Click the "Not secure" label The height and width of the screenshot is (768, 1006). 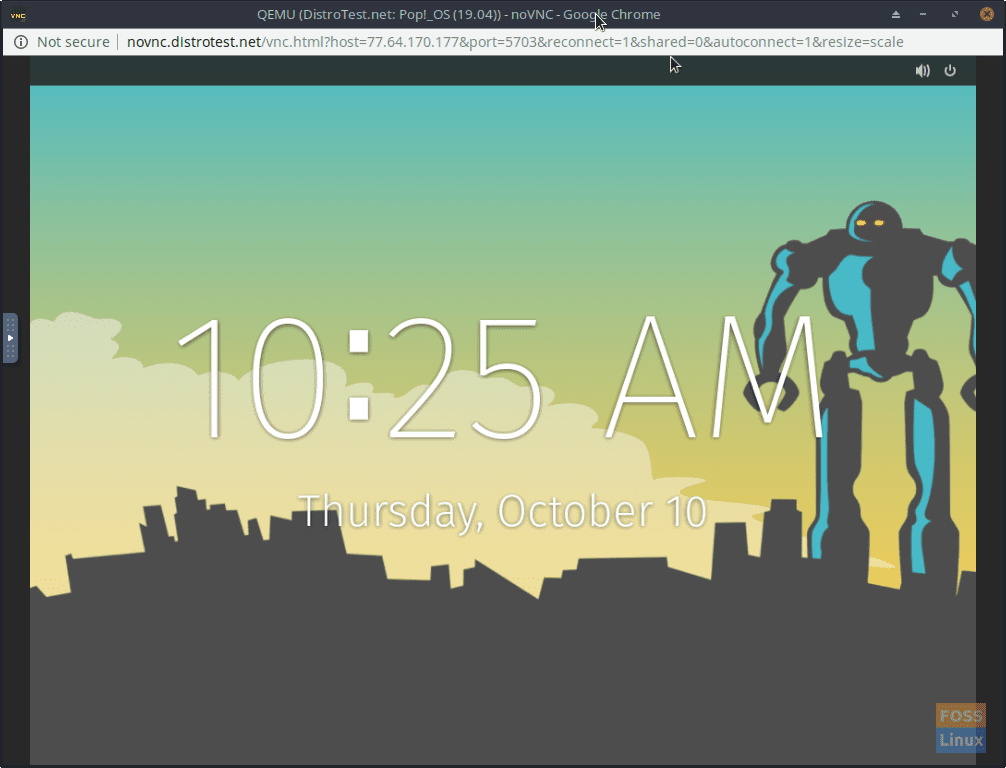click(x=73, y=42)
